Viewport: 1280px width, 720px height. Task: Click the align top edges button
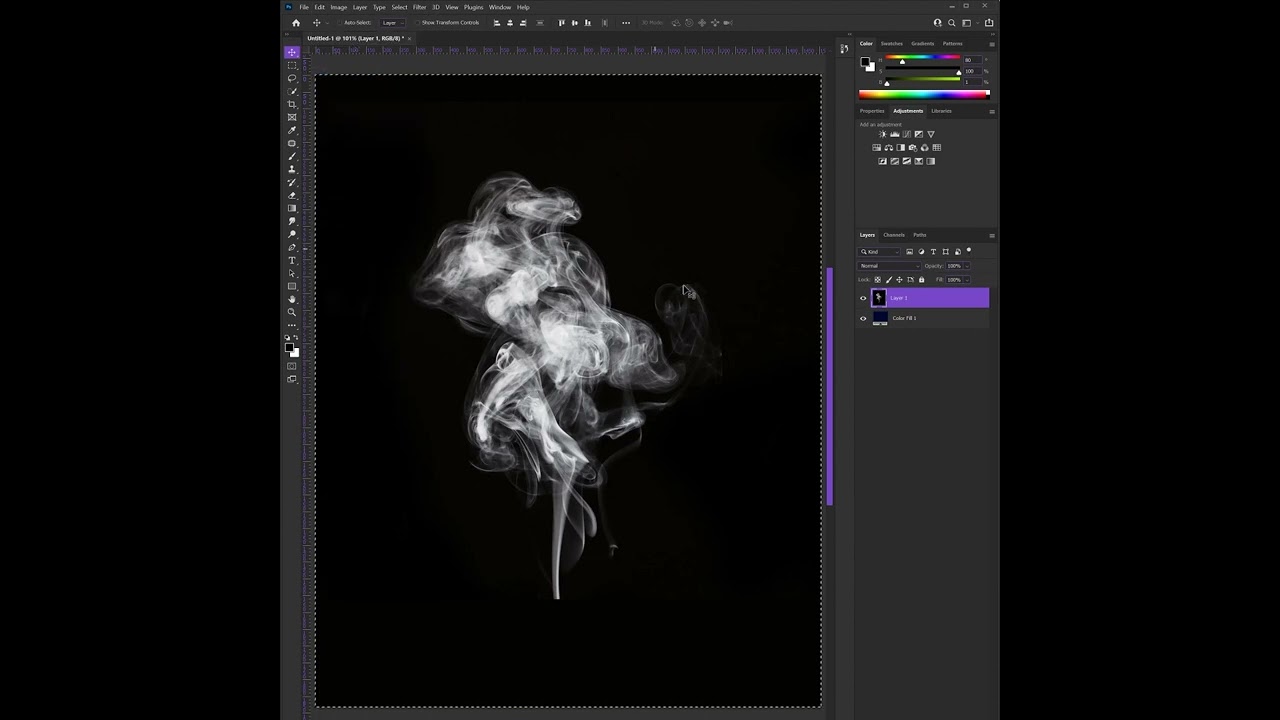(561, 22)
